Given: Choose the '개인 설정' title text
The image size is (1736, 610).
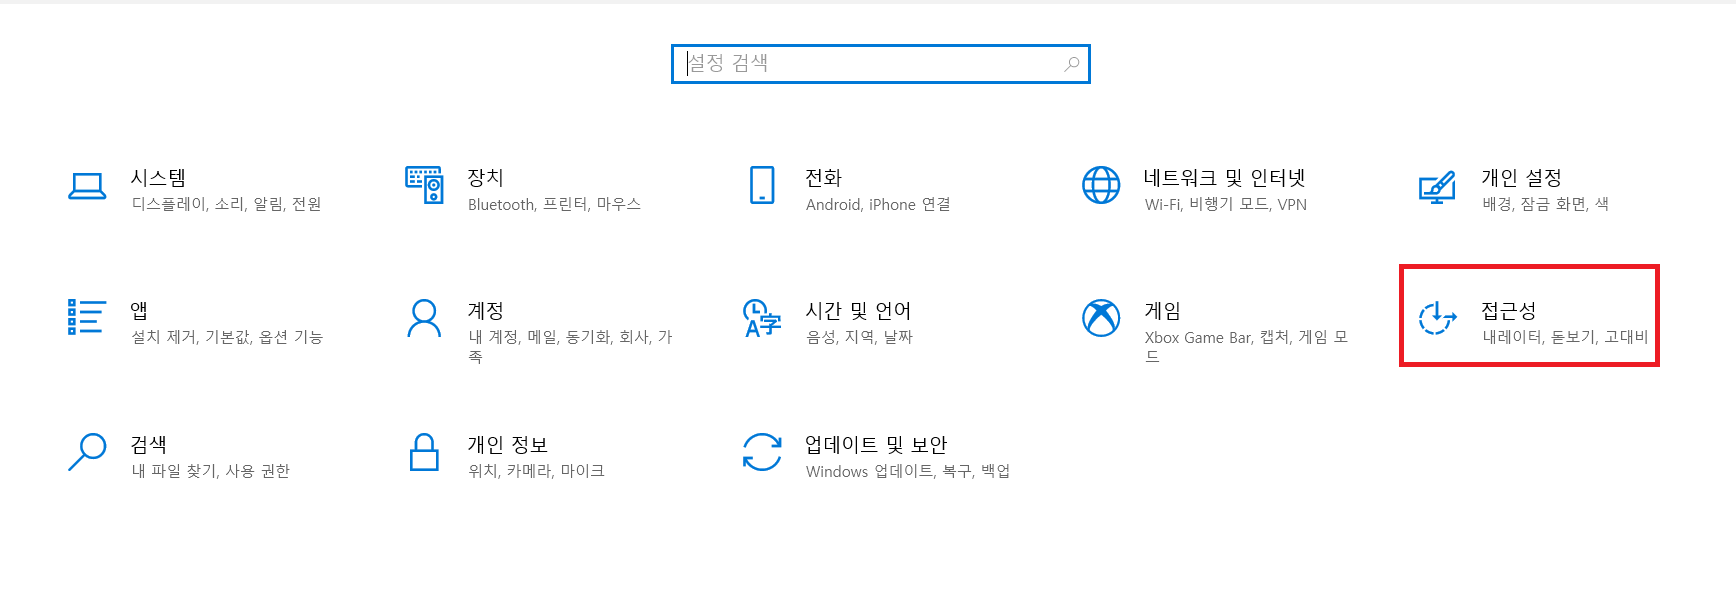Looking at the screenshot, I should pyautogui.click(x=1521, y=178).
